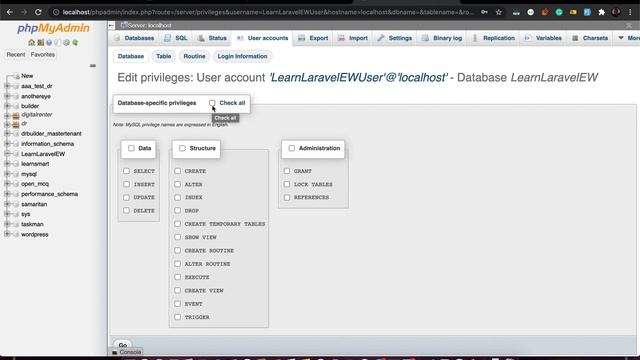Viewport: 640px width, 360px height.
Task: Follow the 'LearnLaravelEWUser'@'localhost' account link
Action: pos(358,78)
